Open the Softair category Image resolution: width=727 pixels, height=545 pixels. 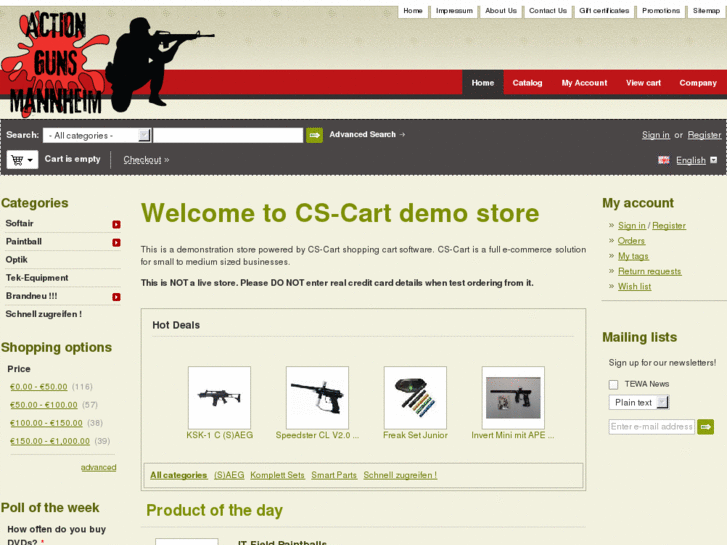(x=19, y=224)
